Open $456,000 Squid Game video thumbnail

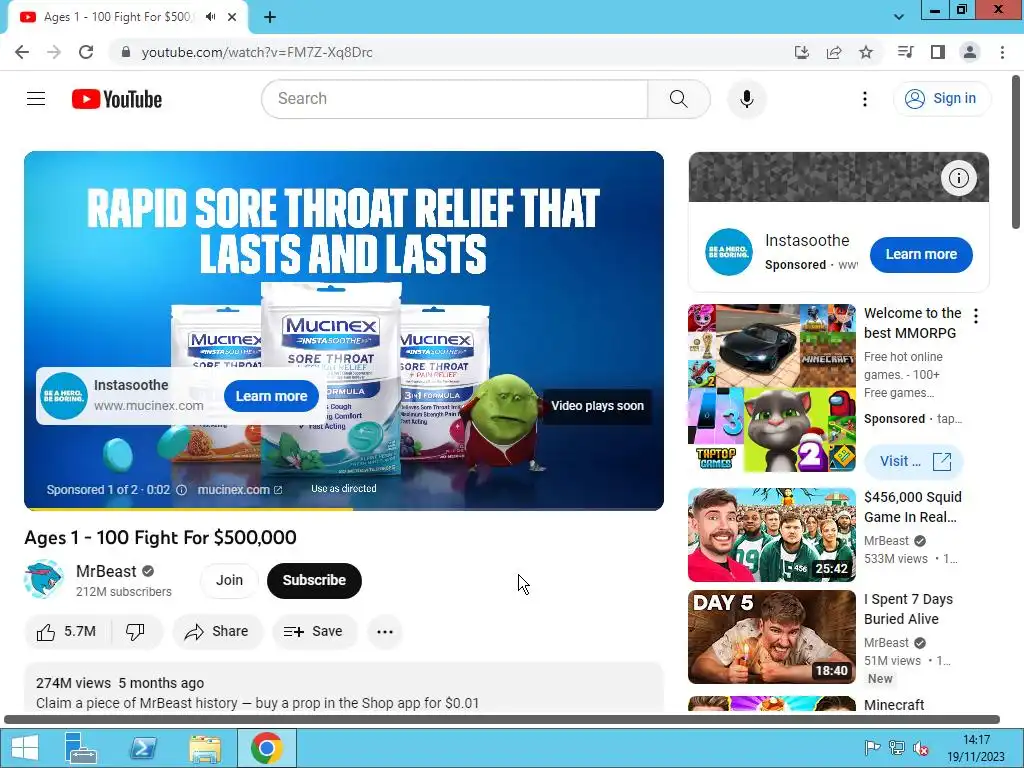pyautogui.click(x=771, y=535)
